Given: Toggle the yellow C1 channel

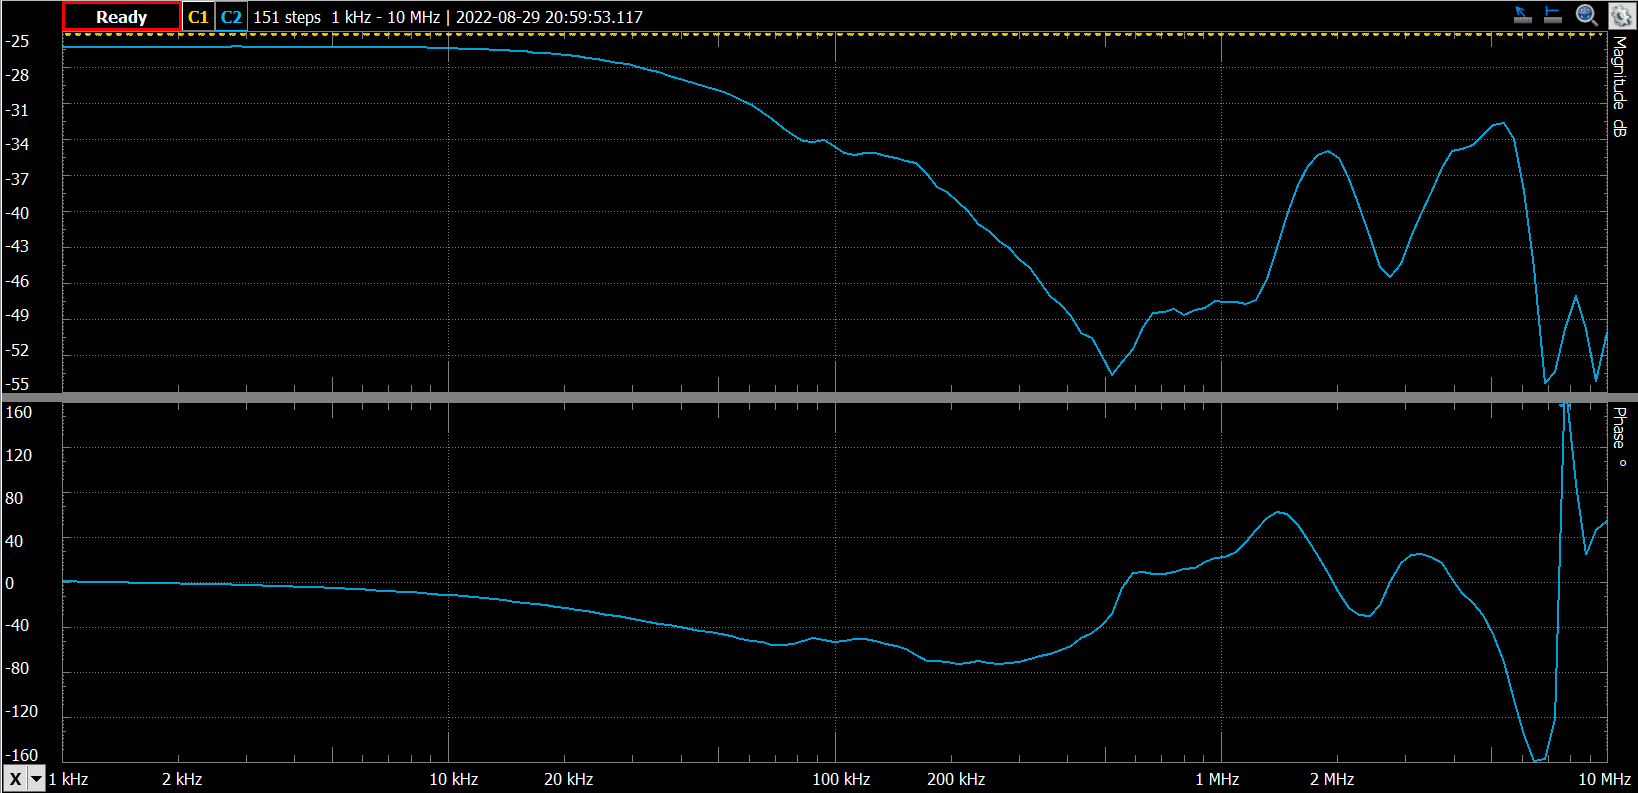Looking at the screenshot, I should click(x=198, y=17).
